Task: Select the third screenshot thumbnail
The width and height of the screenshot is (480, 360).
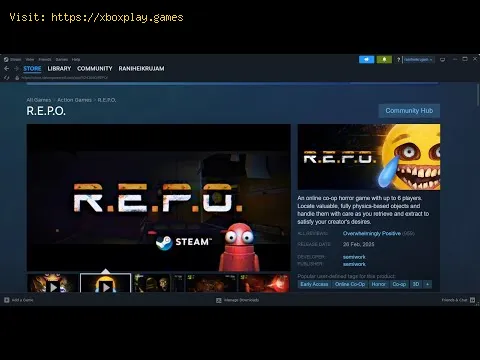Action: pos(152,283)
